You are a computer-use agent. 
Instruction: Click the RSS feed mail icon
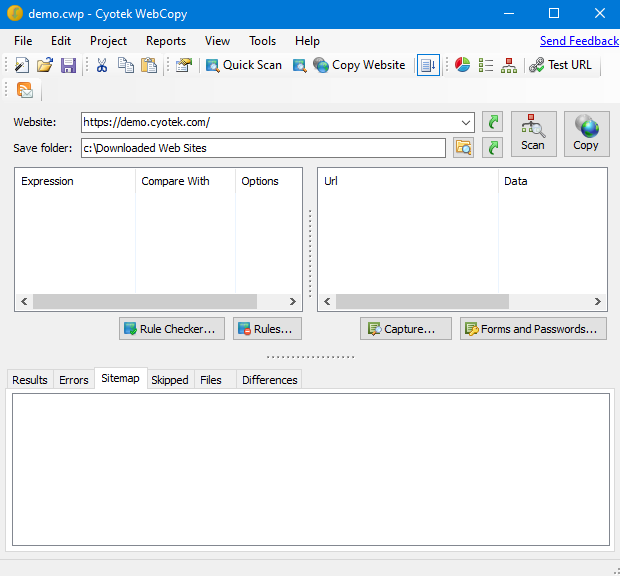click(x=25, y=90)
